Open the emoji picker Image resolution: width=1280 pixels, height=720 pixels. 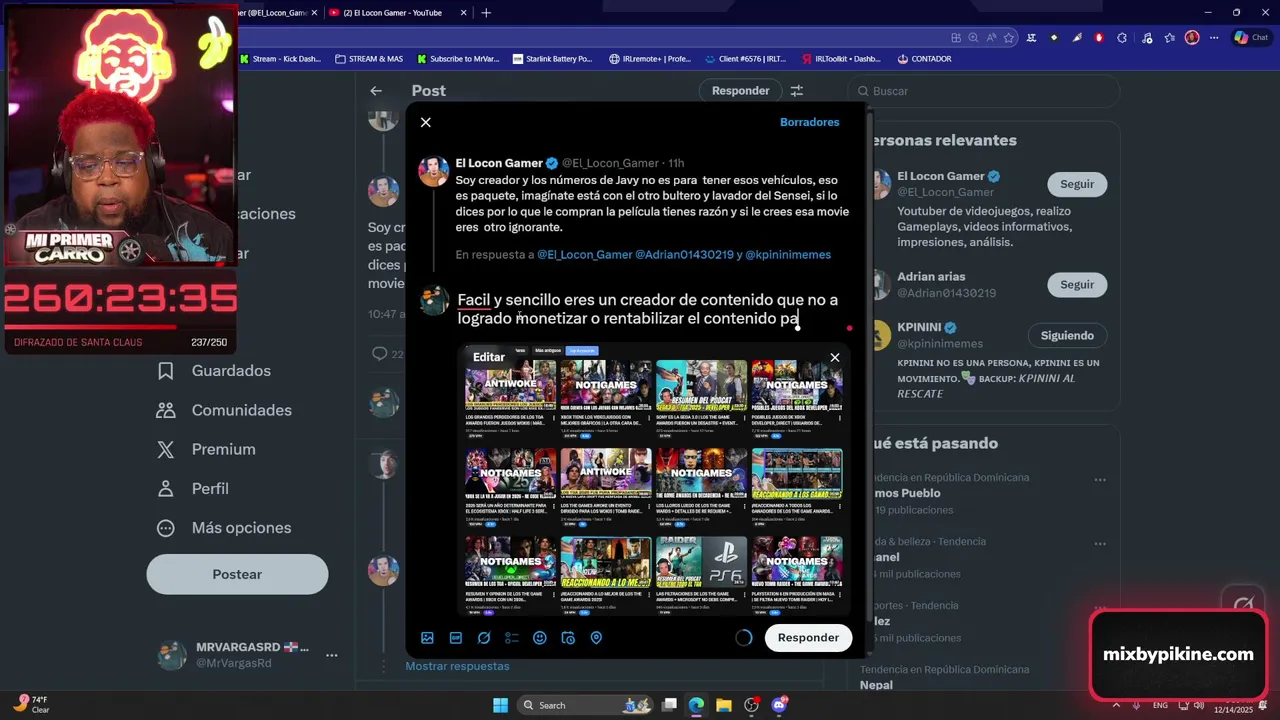(x=540, y=638)
